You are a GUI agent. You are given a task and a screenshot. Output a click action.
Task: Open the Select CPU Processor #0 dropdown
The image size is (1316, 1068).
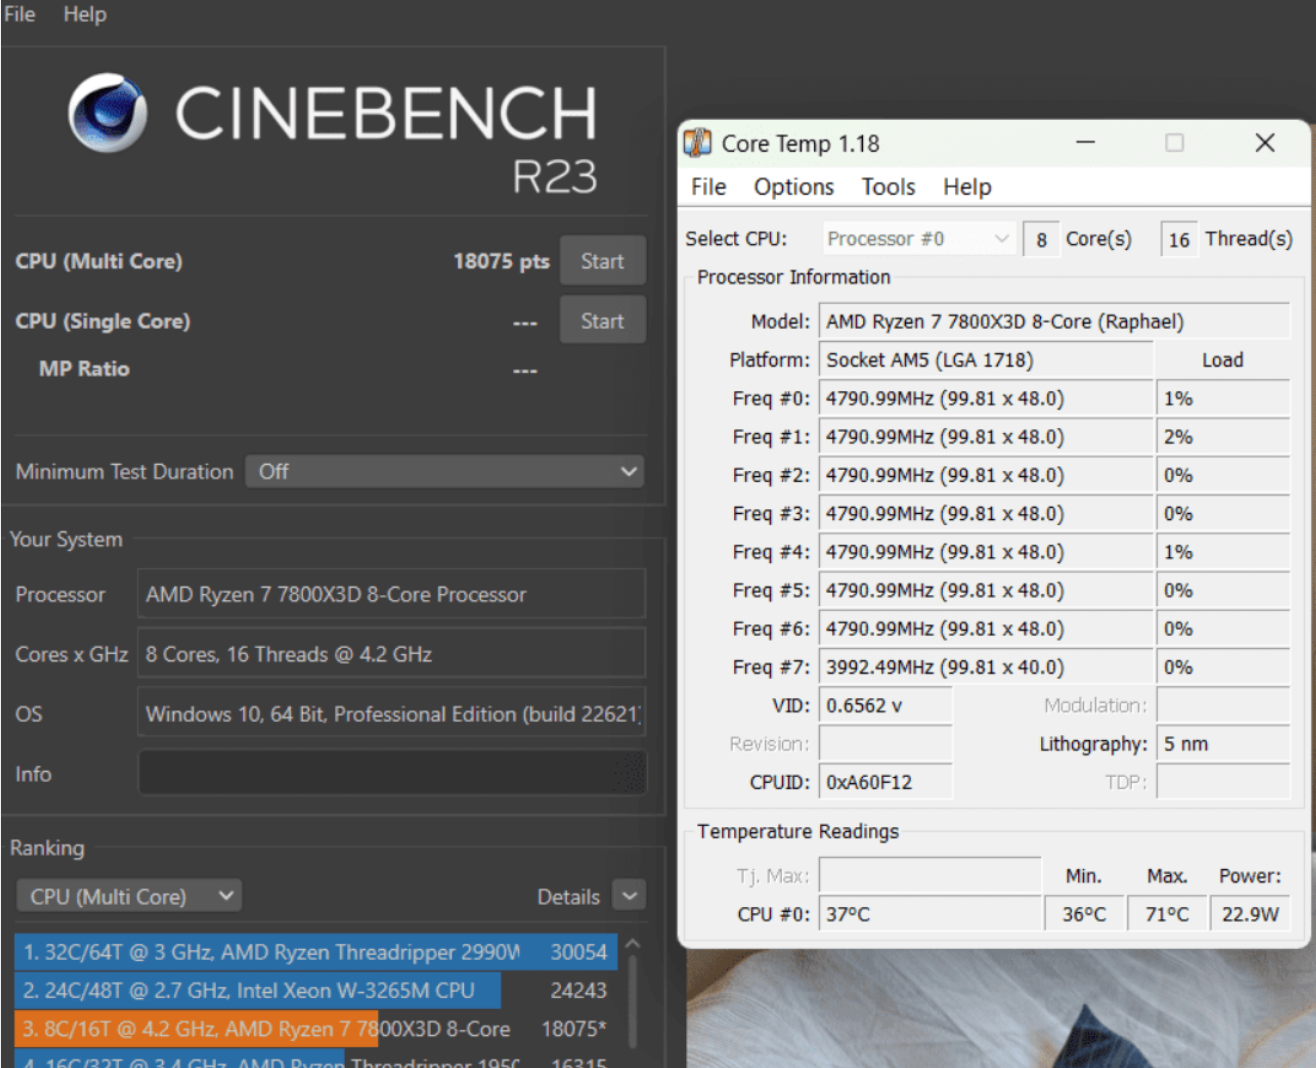click(x=918, y=239)
